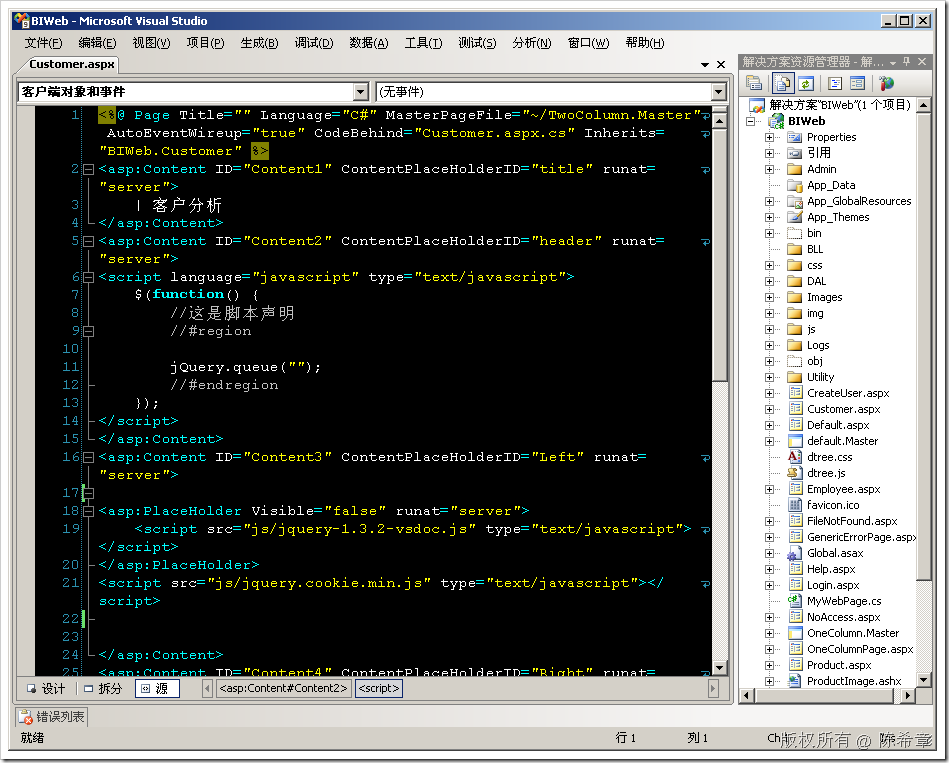Expand the App_GlobalResources folder
The width and height of the screenshot is (949, 763).
(769, 201)
